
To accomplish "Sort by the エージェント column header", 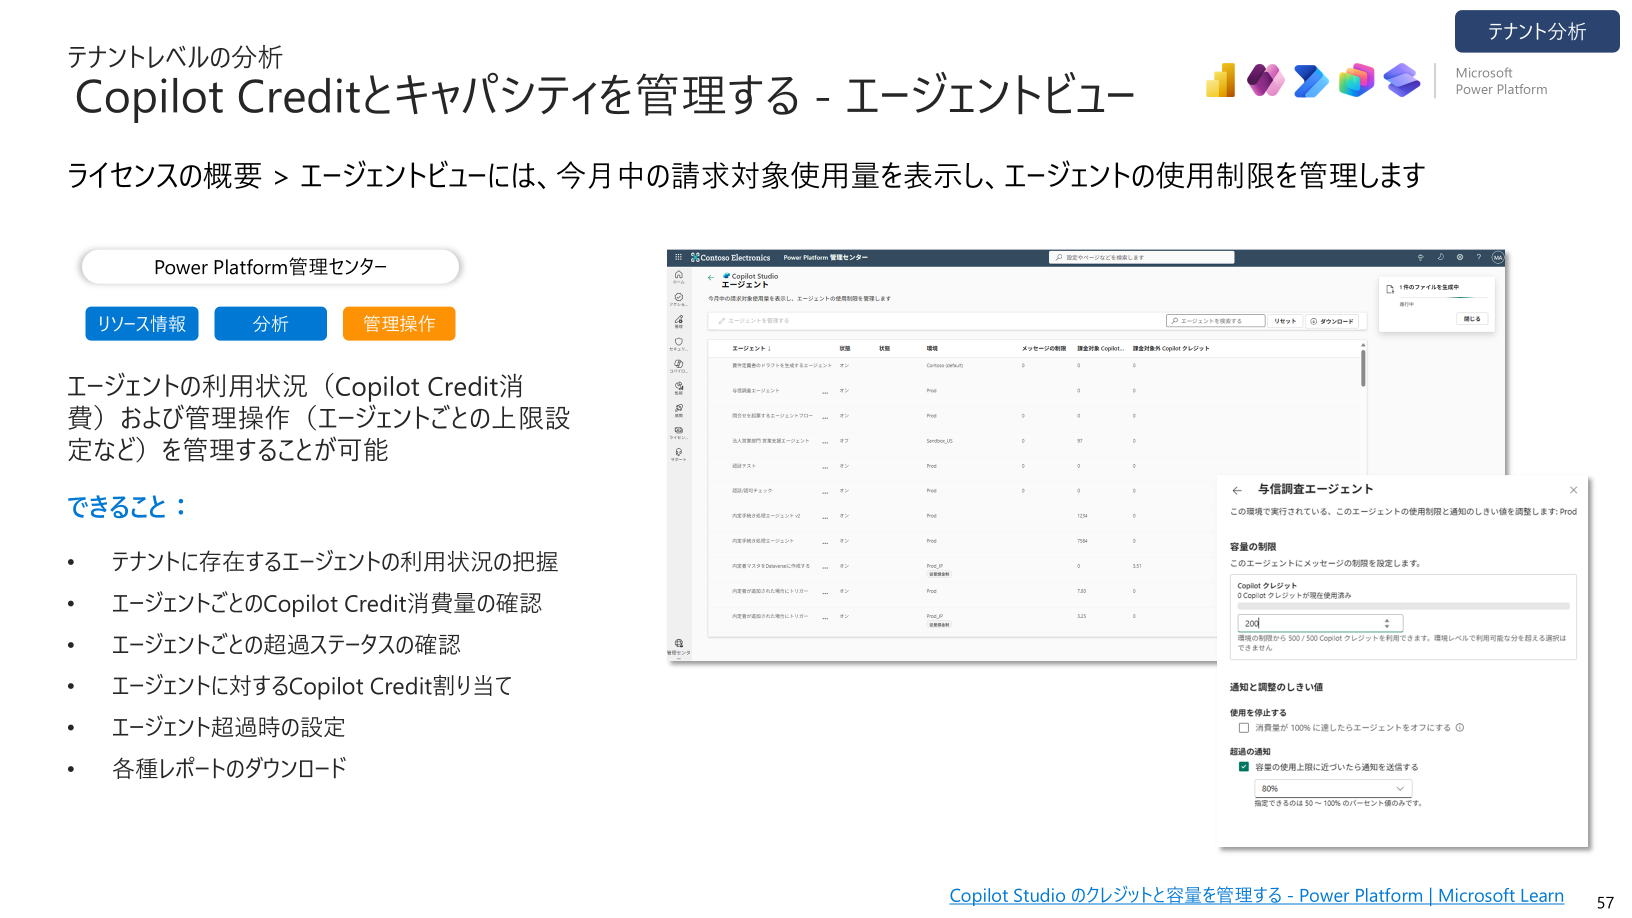I will 751,349.
